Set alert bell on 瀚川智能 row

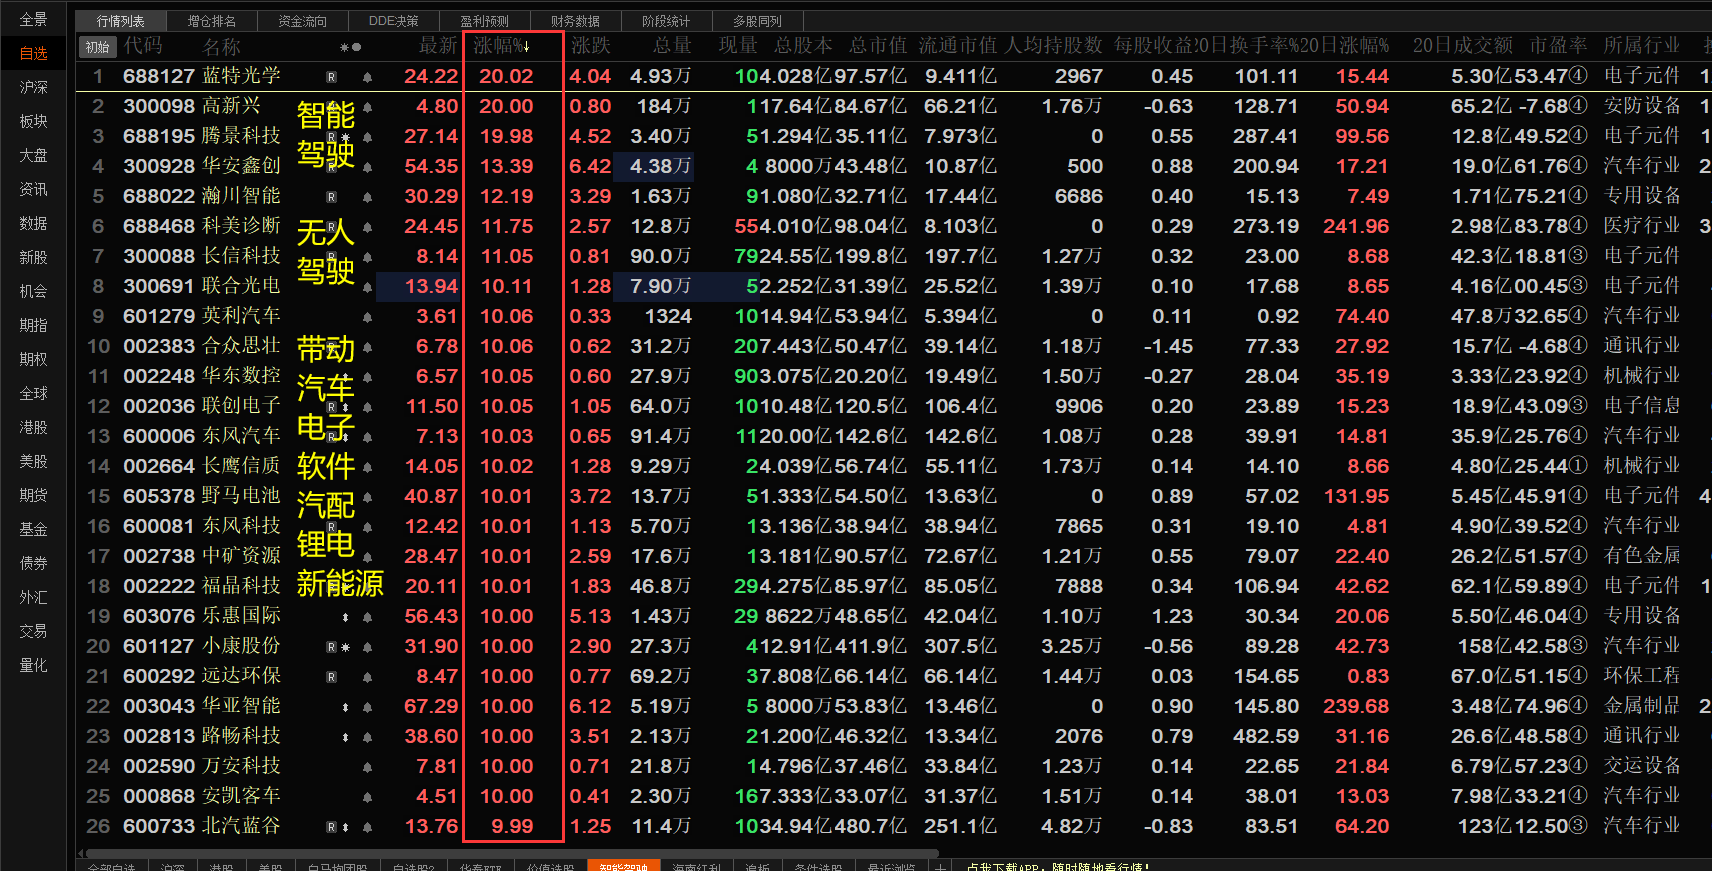(x=367, y=197)
